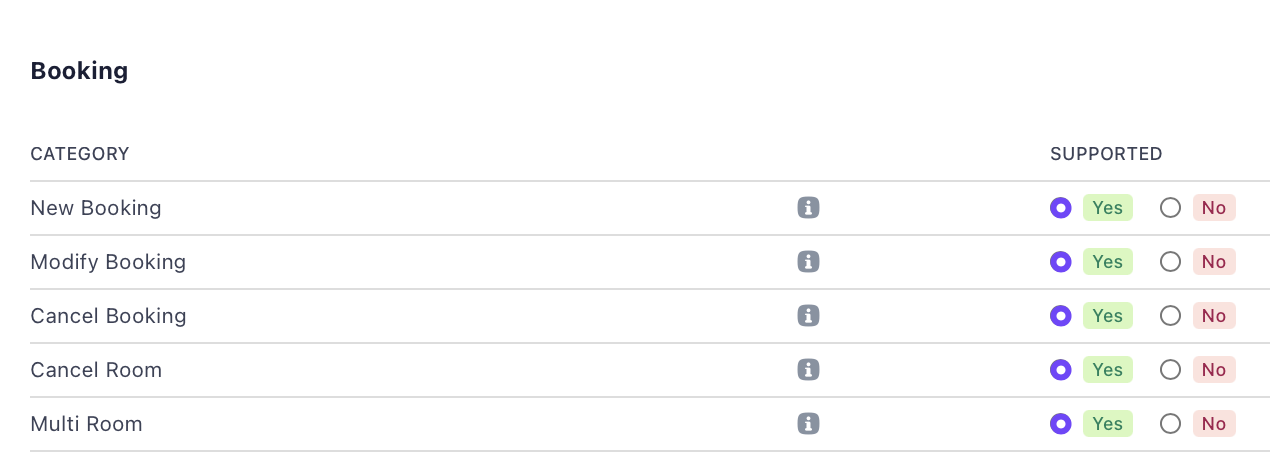This screenshot has height=454, width=1270.
Task: Click the info icon beside Cancel Booking
Action: (x=808, y=316)
